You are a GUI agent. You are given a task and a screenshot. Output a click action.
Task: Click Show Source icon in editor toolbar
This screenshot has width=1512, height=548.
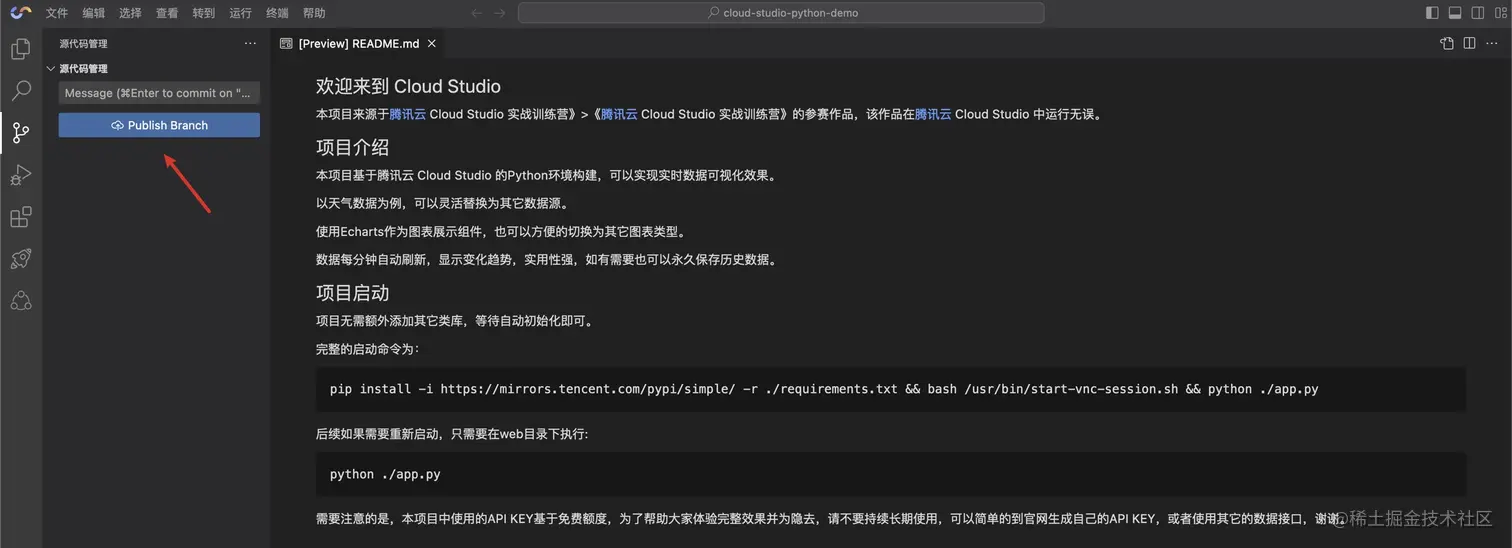1447,43
